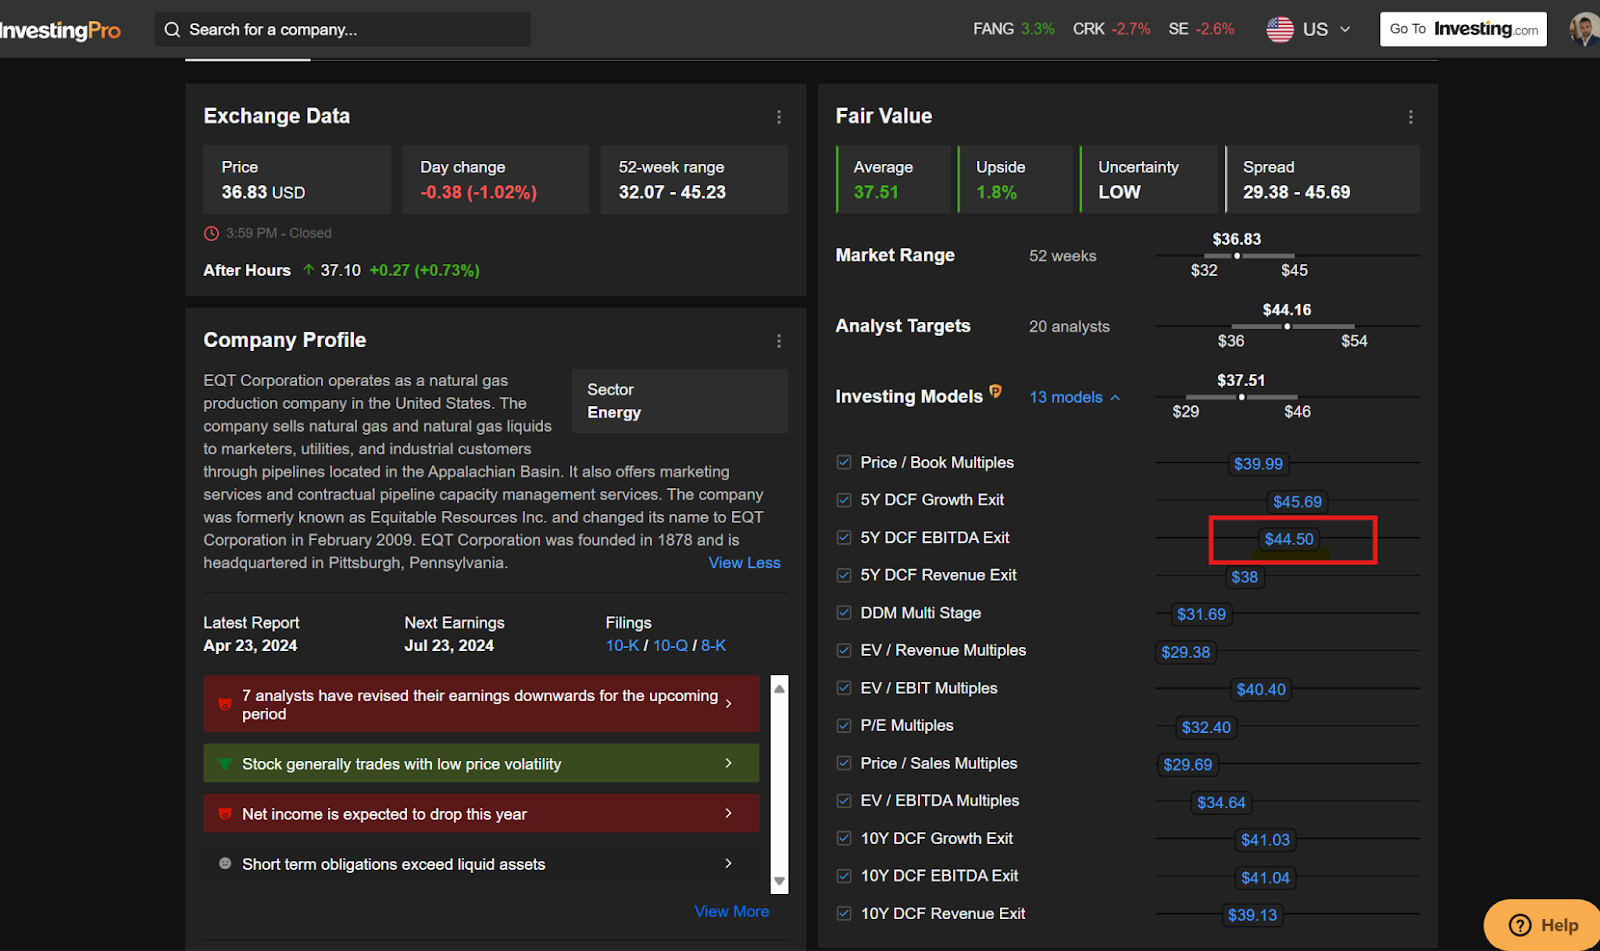Viewport: 1600px width, 951px height.
Task: Click the alerts list scrollbar up arrow
Action: 779,688
